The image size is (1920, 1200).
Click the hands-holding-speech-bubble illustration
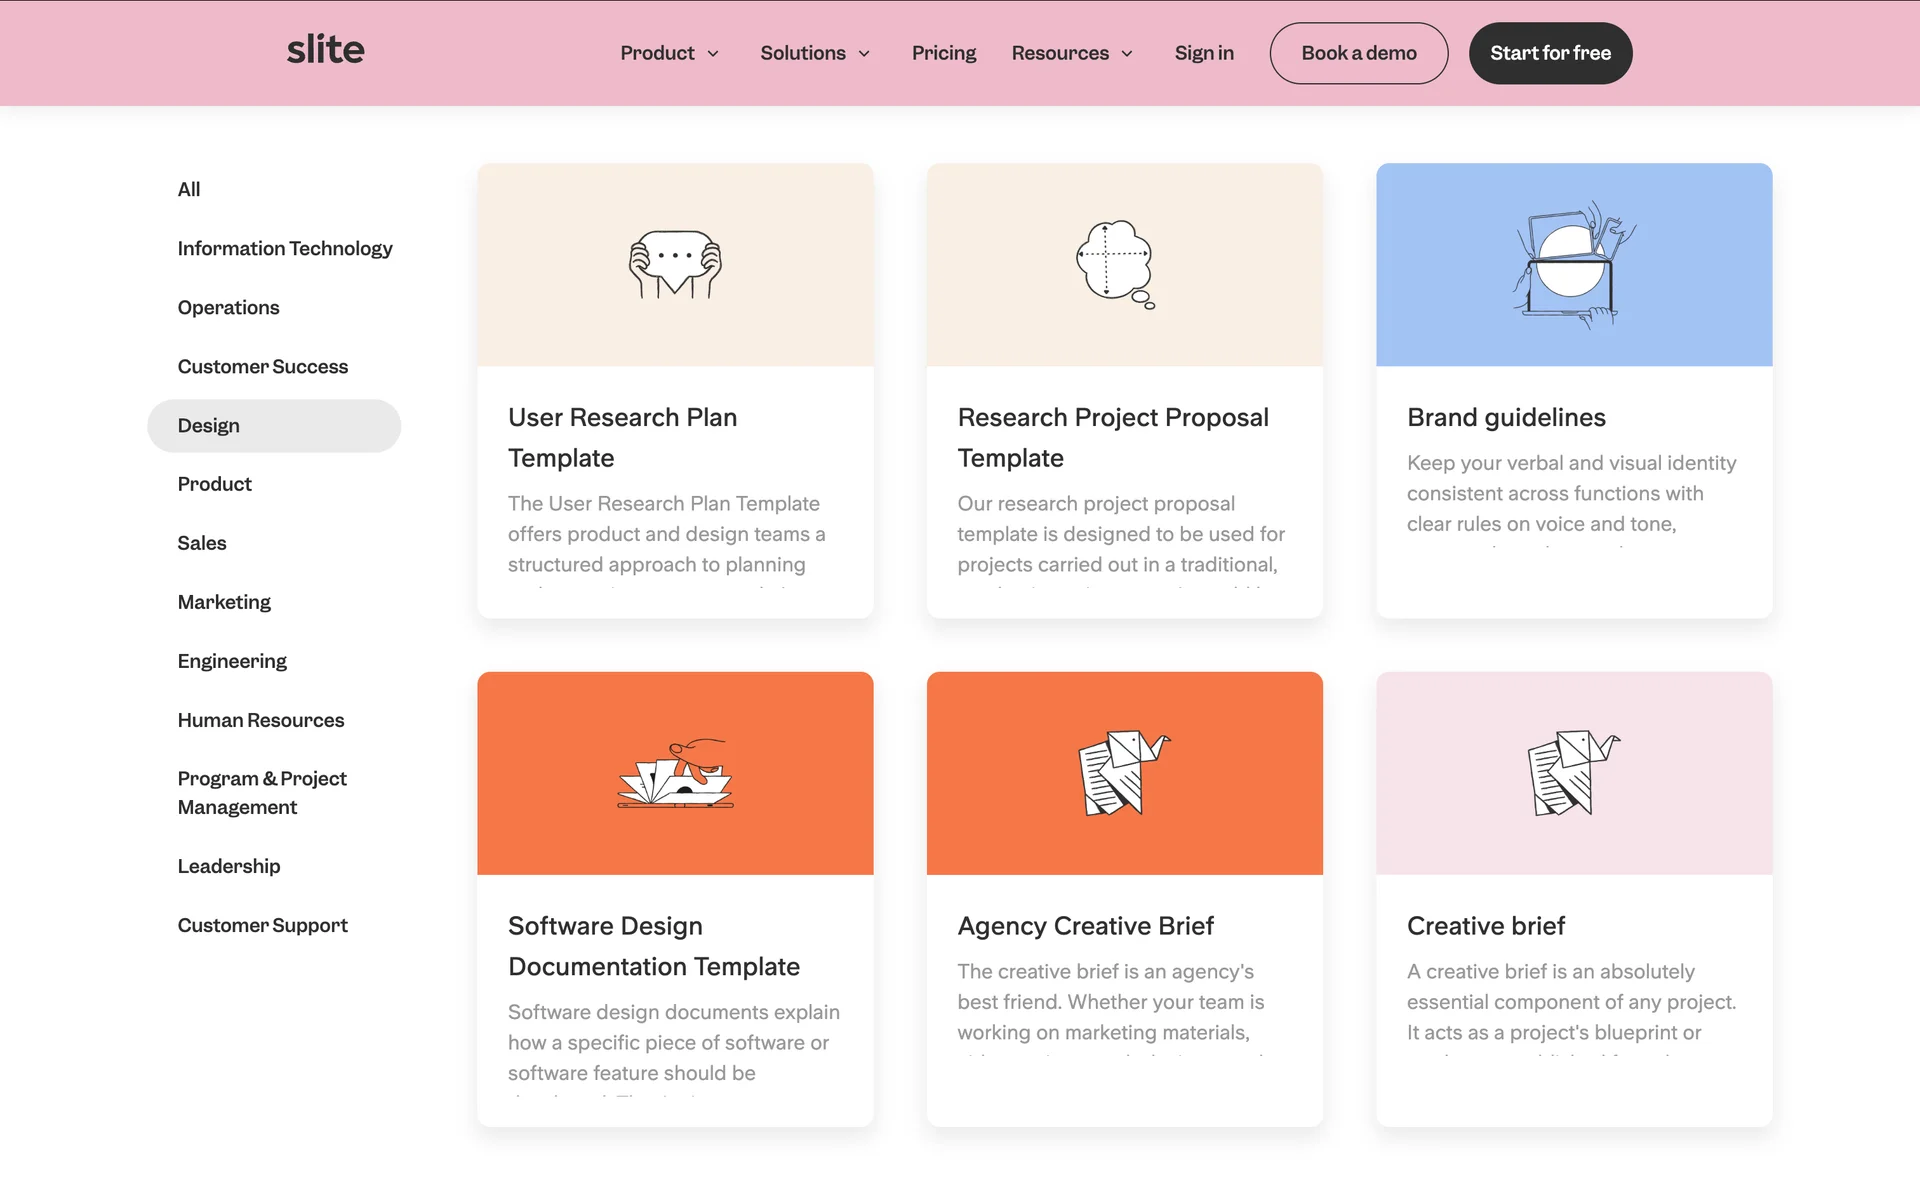675,264
